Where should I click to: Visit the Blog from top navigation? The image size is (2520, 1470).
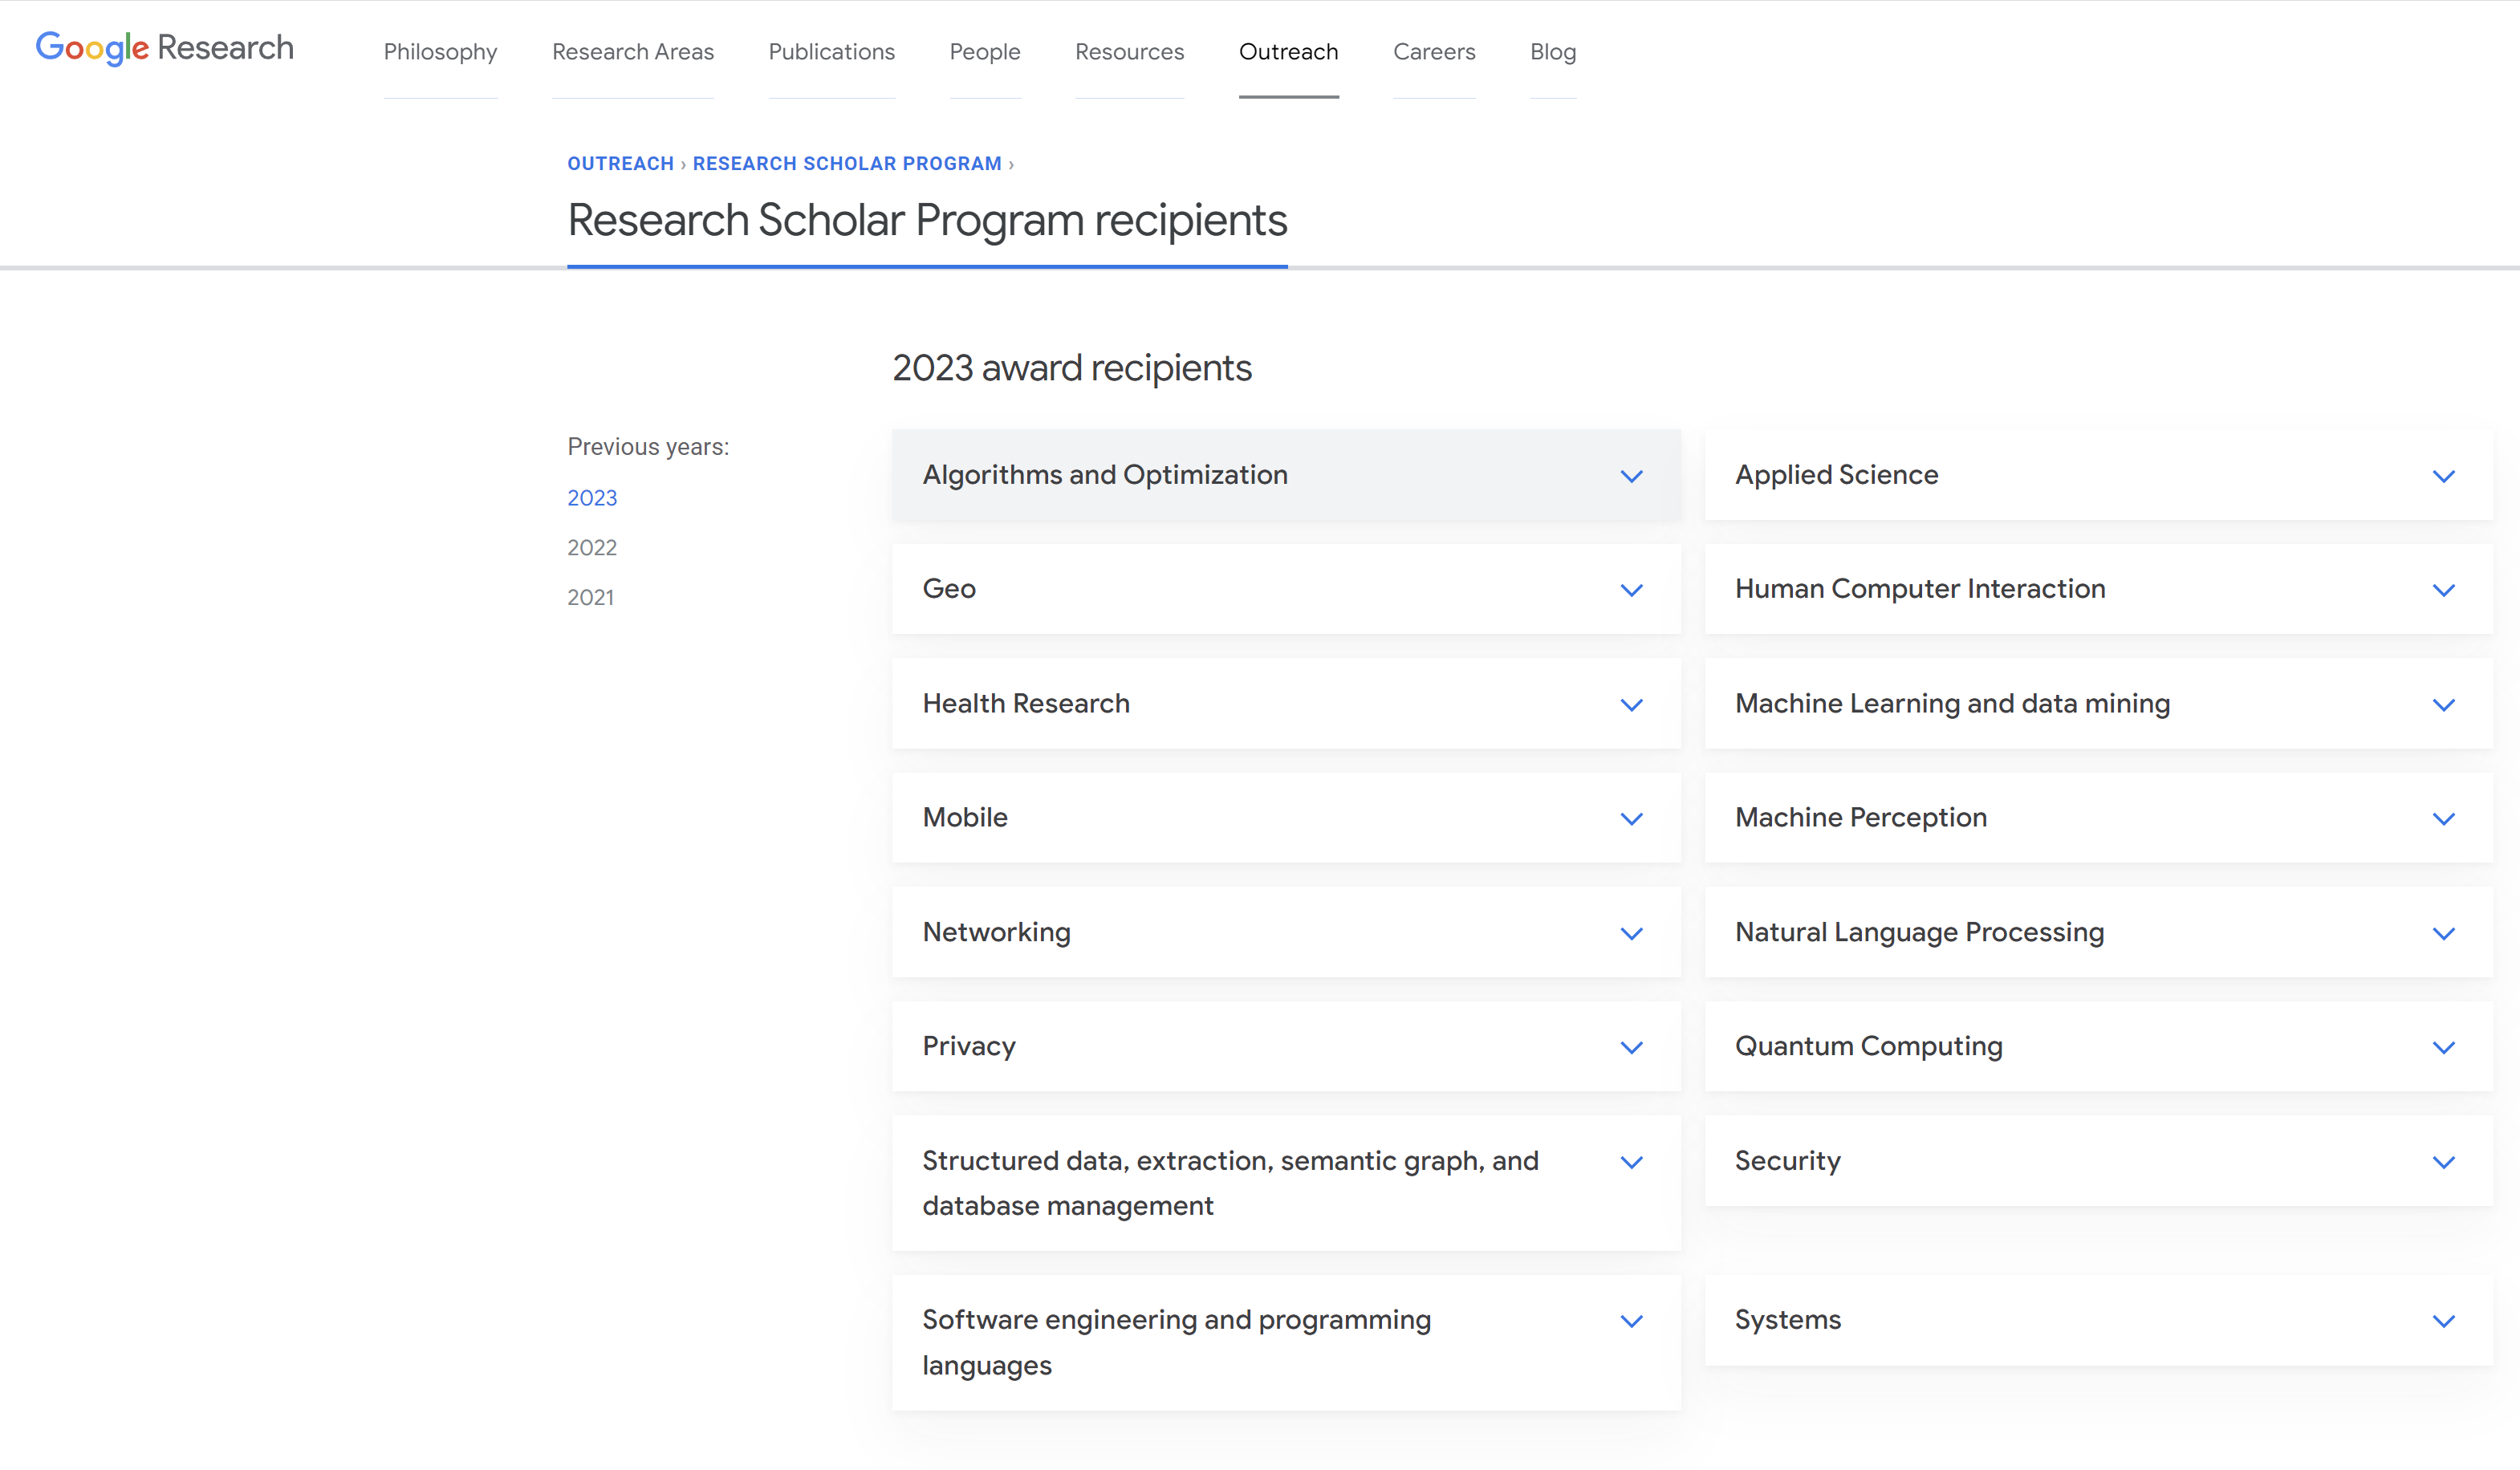[x=1553, y=52]
